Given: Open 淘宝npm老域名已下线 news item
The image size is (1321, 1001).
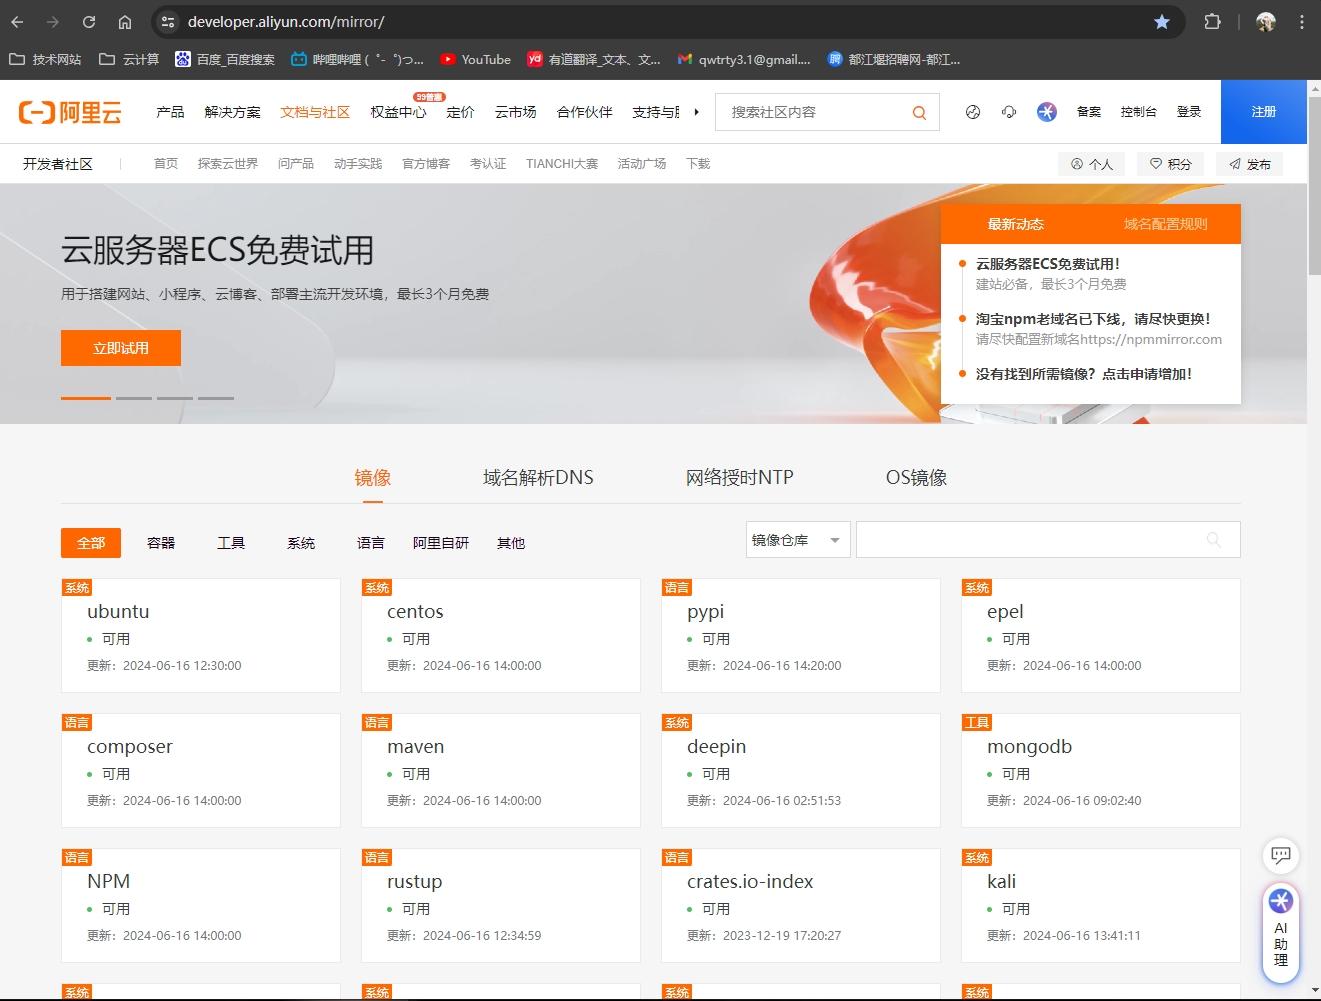Looking at the screenshot, I should (x=1093, y=319).
